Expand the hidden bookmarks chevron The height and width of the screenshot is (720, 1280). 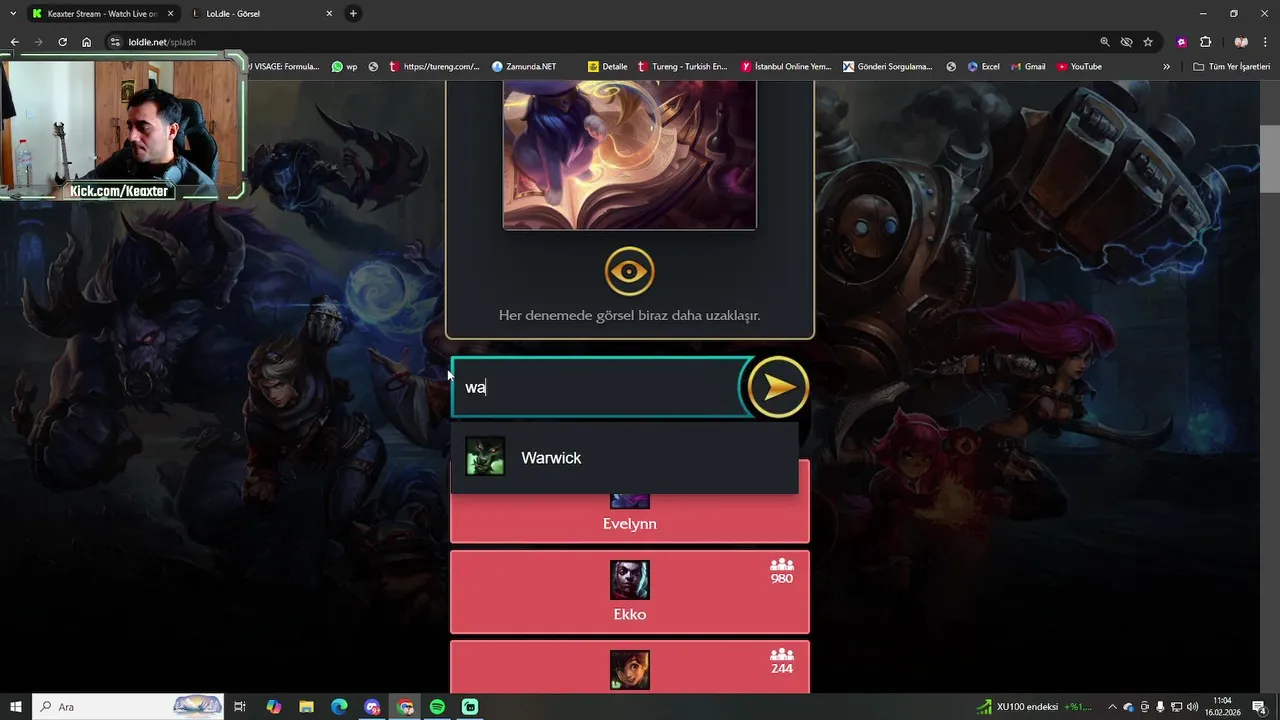coord(1166,67)
